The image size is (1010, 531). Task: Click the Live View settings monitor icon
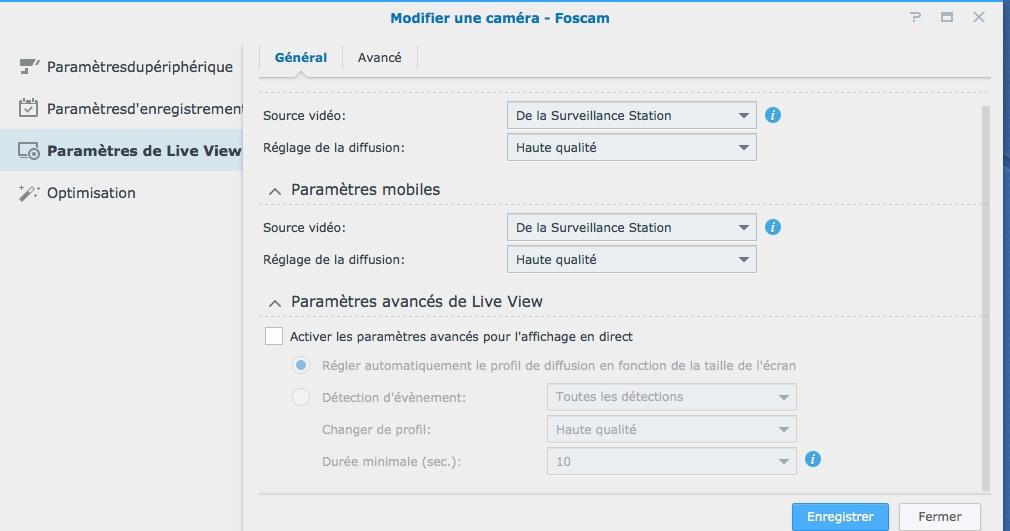[29, 151]
